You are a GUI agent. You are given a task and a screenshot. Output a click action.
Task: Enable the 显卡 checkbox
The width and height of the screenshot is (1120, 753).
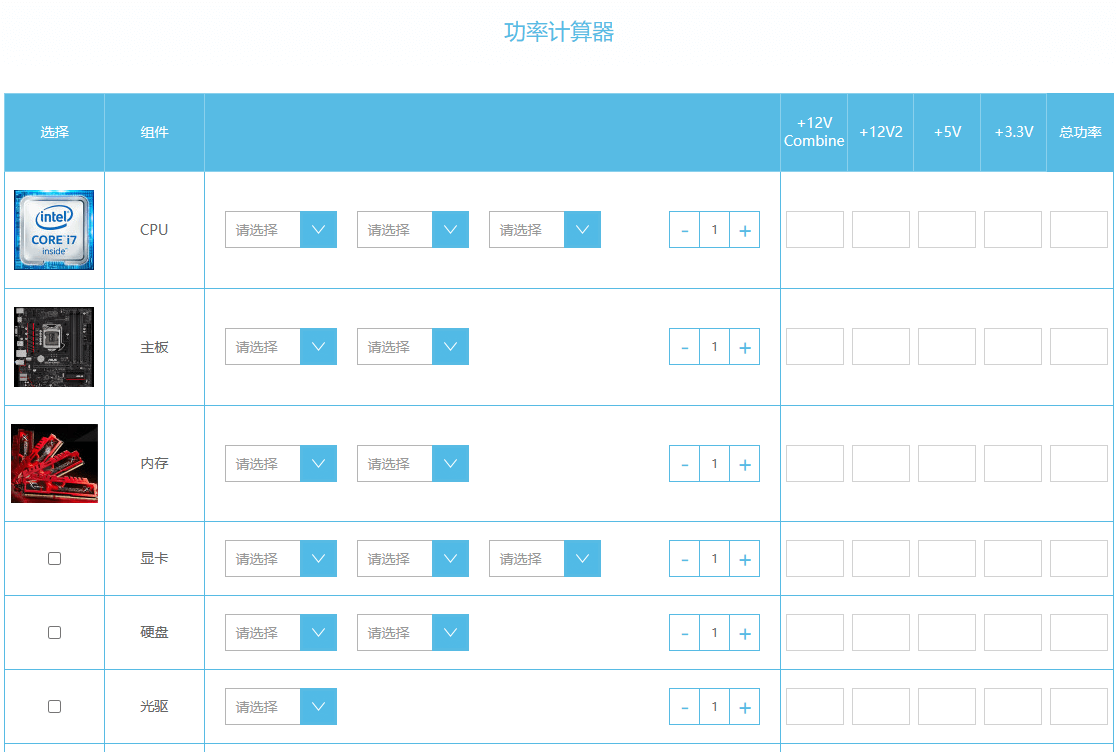55,559
